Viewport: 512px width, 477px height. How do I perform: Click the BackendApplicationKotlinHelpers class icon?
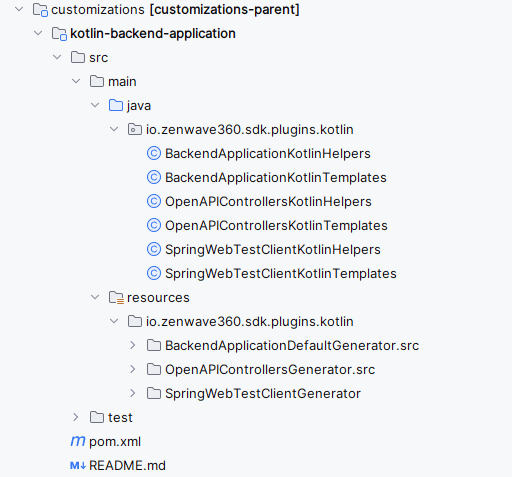(154, 153)
